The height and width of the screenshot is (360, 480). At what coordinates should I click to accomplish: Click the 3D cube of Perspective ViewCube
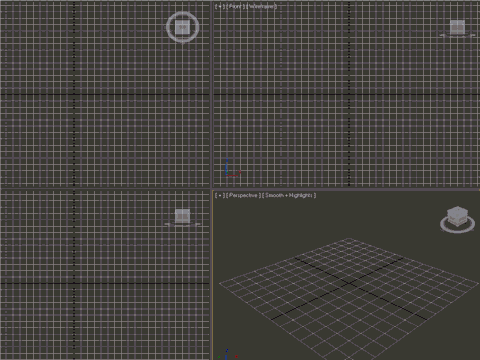pyautogui.click(x=457, y=216)
